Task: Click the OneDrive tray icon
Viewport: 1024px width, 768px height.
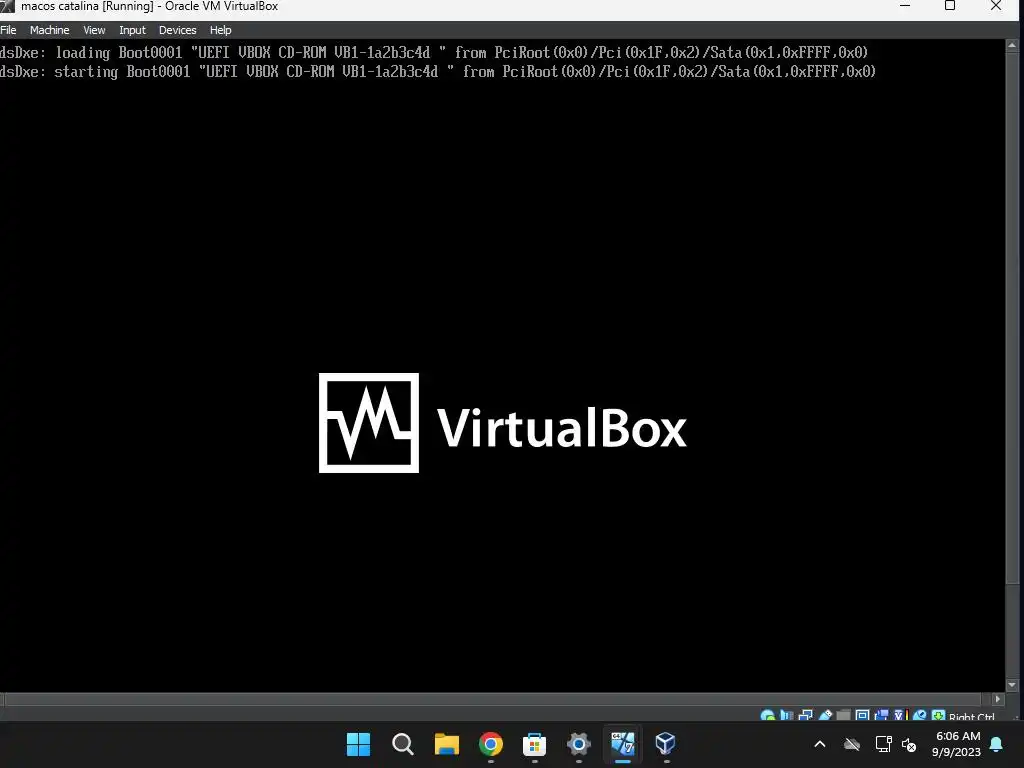Action: (852, 744)
